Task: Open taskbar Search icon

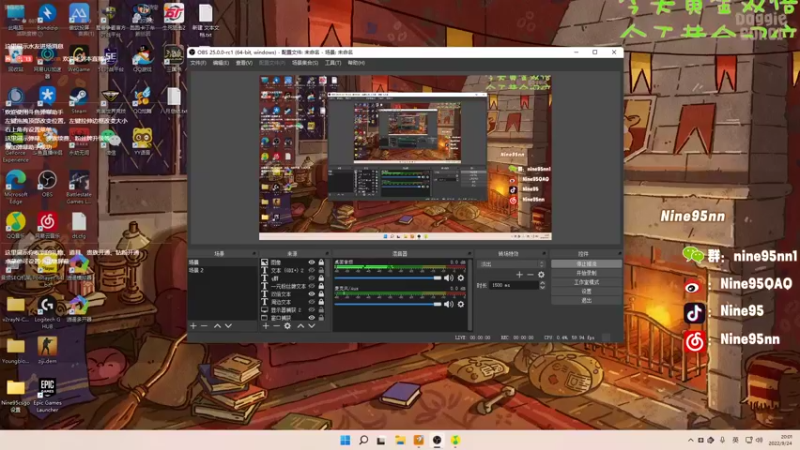Action: 363,440
